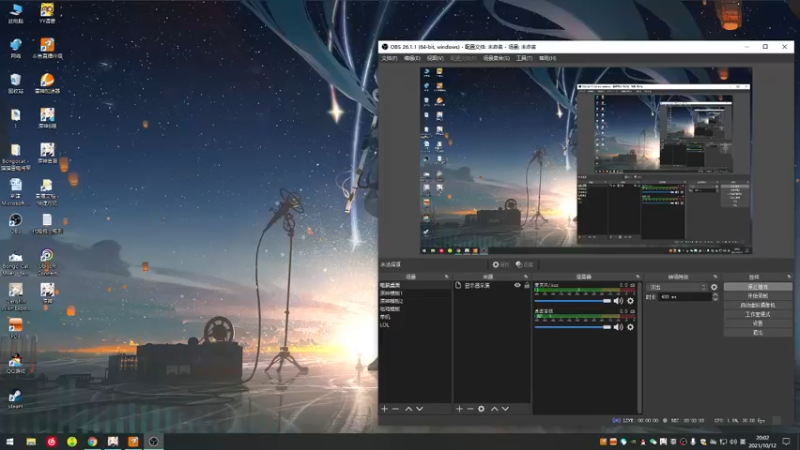Pop out the Controls dock with its header icon
The height and width of the screenshot is (450, 800).
pos(789,277)
